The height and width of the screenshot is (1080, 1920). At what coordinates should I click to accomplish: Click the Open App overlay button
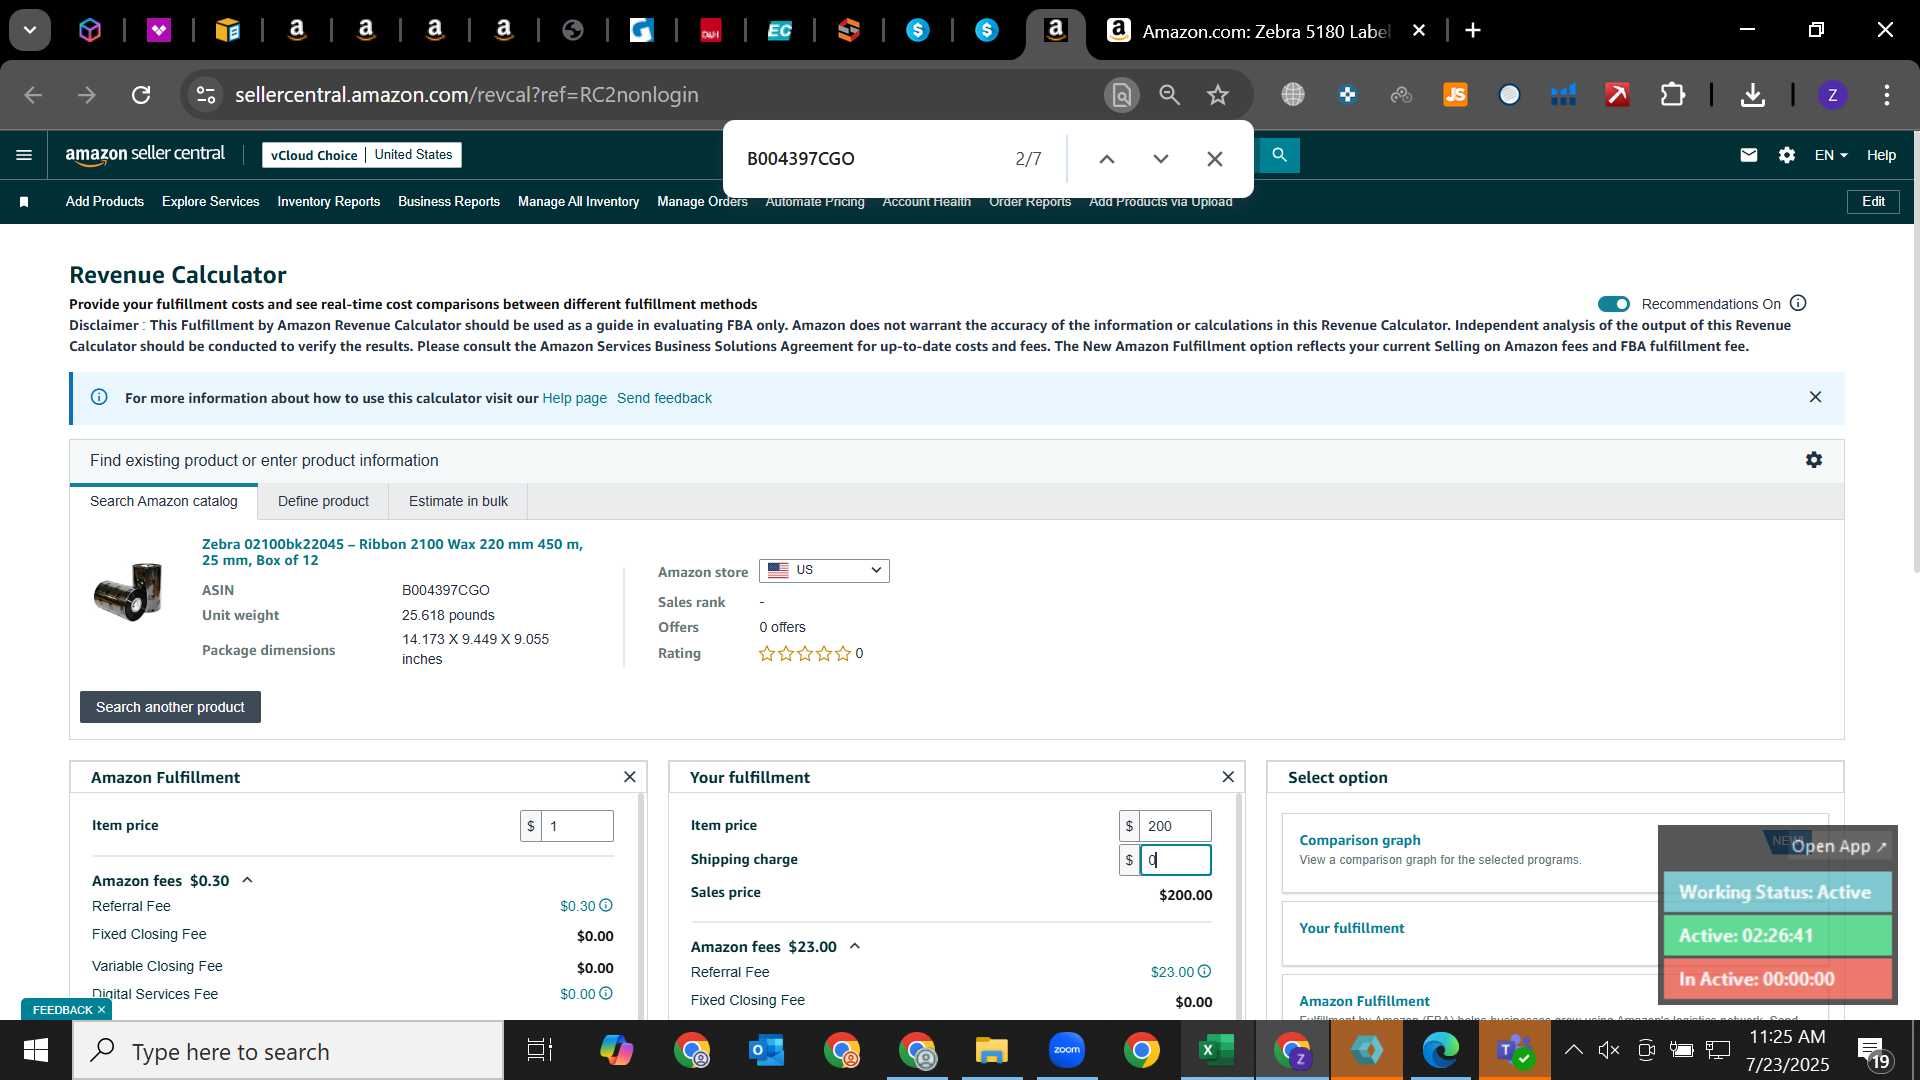(1838, 846)
